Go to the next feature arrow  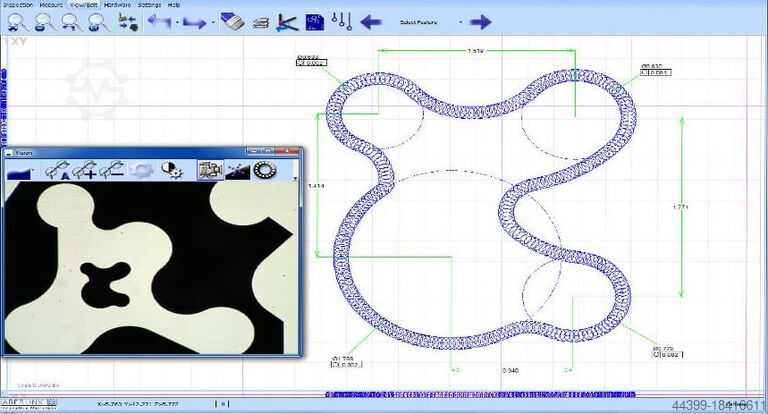click(480, 22)
